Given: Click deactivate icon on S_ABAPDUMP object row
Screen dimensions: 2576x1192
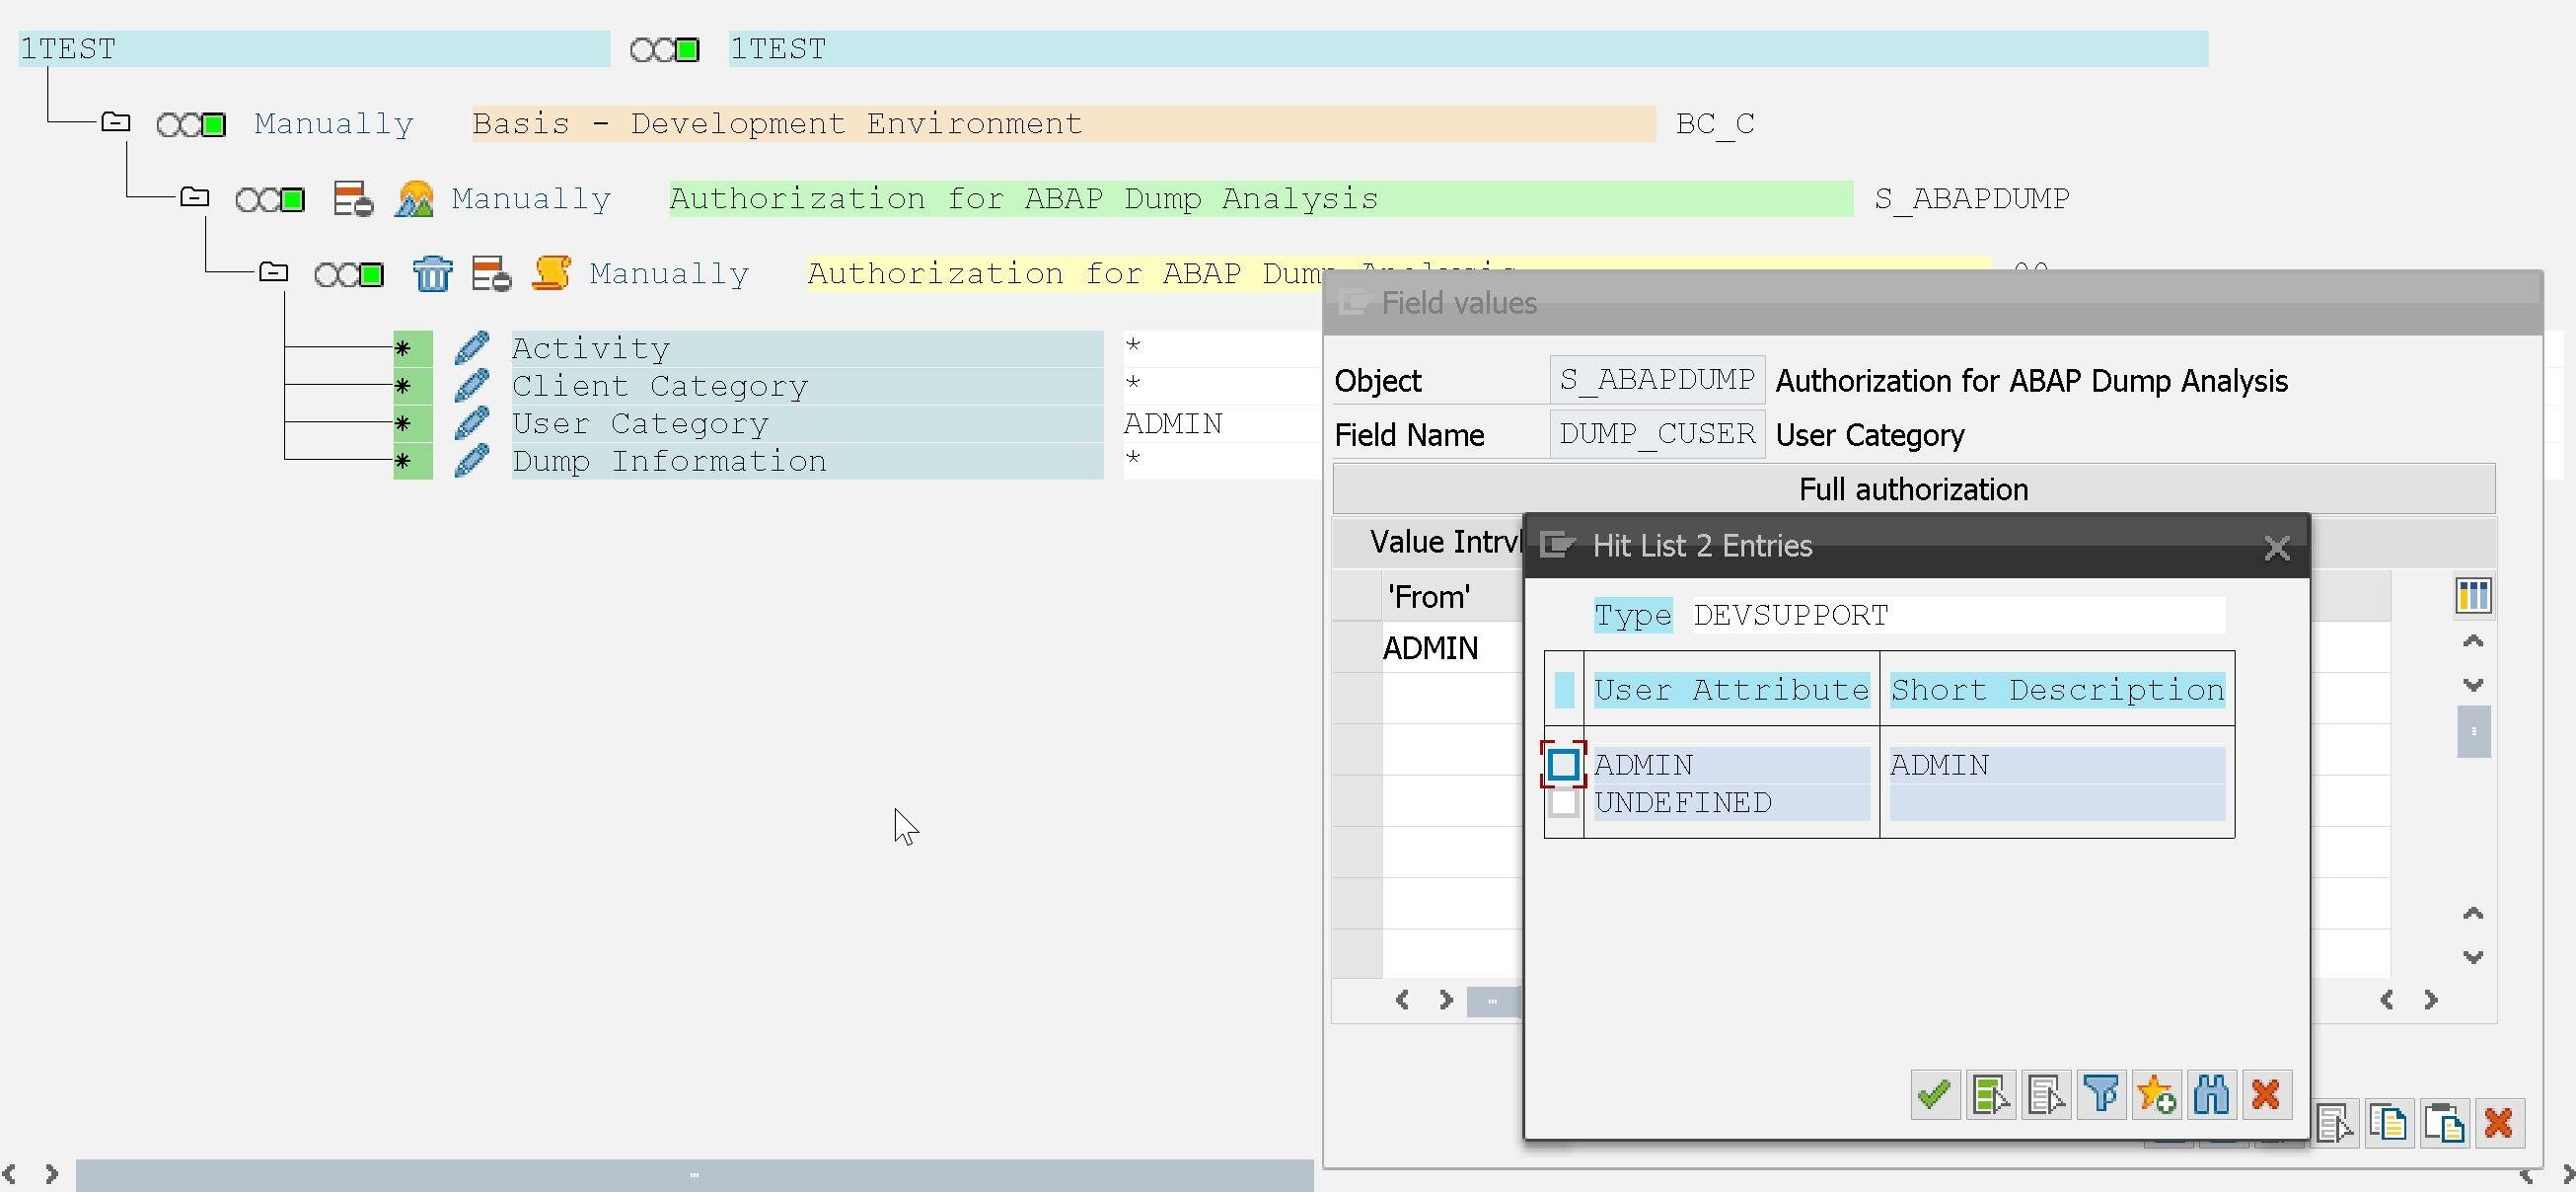Looking at the screenshot, I should click(353, 199).
